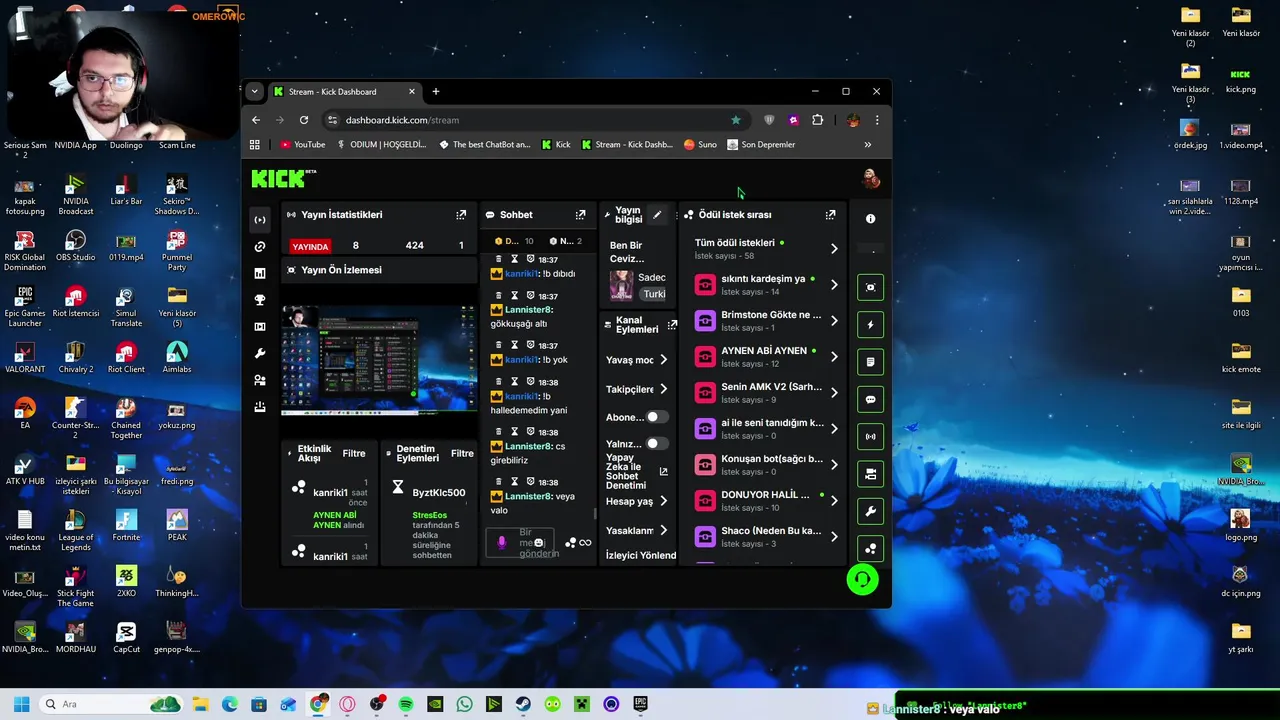Select the Stream - Kick Dashboard browser tab
This screenshot has height=720, width=1280.
(345, 92)
